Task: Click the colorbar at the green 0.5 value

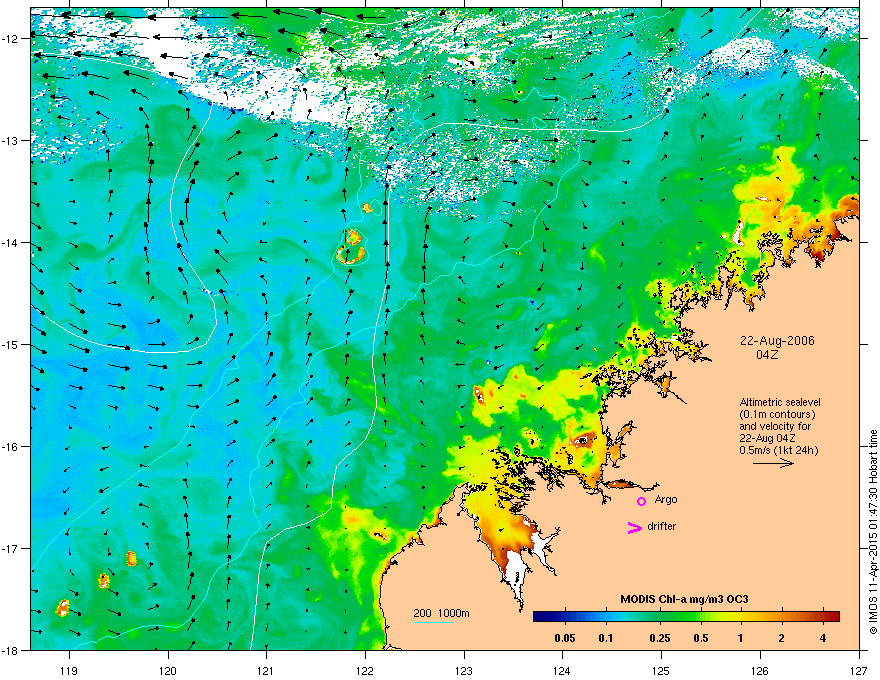Action: [701, 616]
